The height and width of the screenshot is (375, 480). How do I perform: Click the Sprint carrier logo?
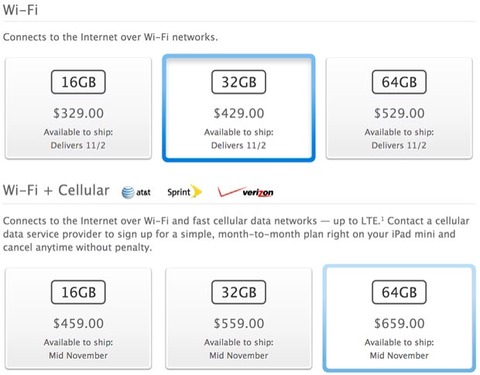(x=185, y=192)
